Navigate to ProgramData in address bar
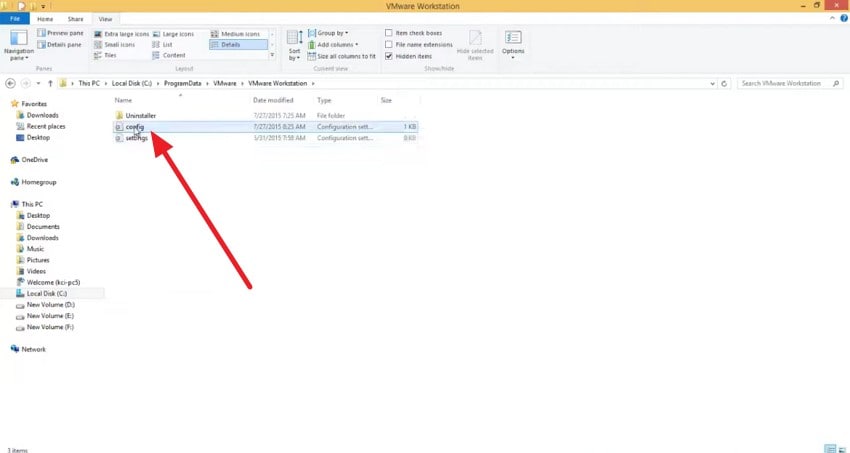This screenshot has width=850, height=453. pyautogui.click(x=183, y=83)
